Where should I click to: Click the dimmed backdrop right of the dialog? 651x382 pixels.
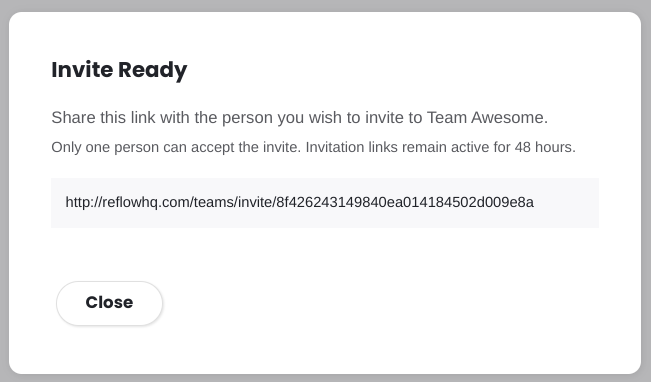click(x=646, y=191)
